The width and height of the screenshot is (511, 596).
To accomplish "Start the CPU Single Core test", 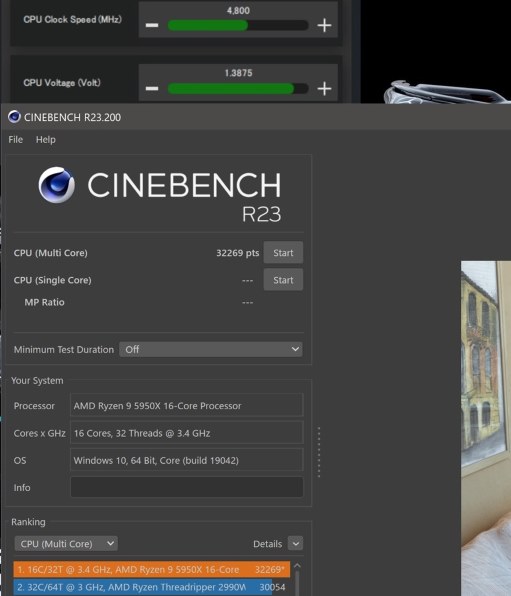I will click(x=283, y=280).
